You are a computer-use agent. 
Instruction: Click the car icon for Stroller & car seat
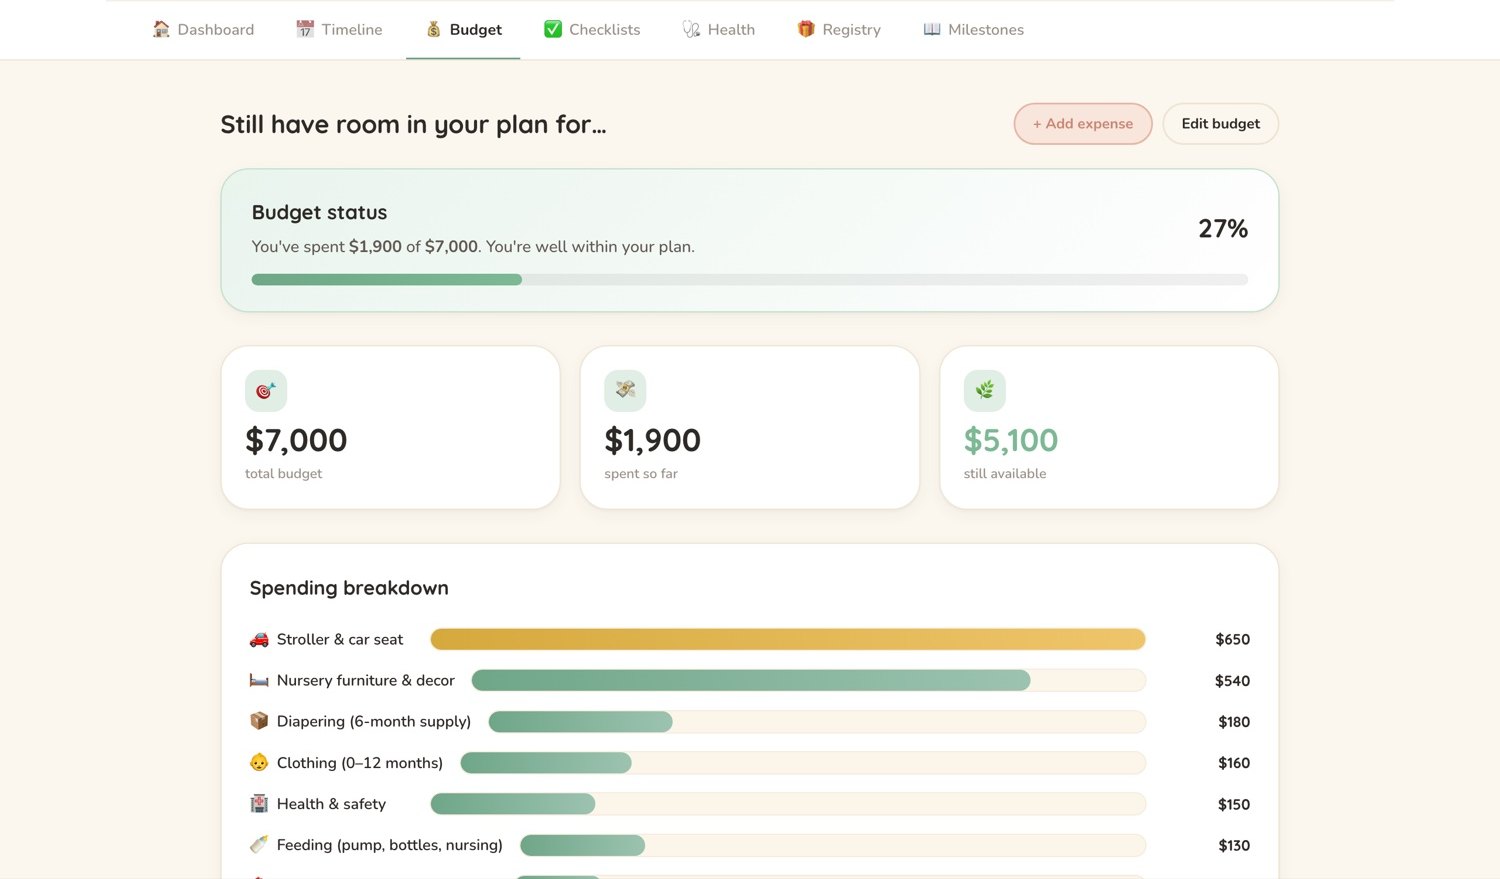(x=259, y=639)
